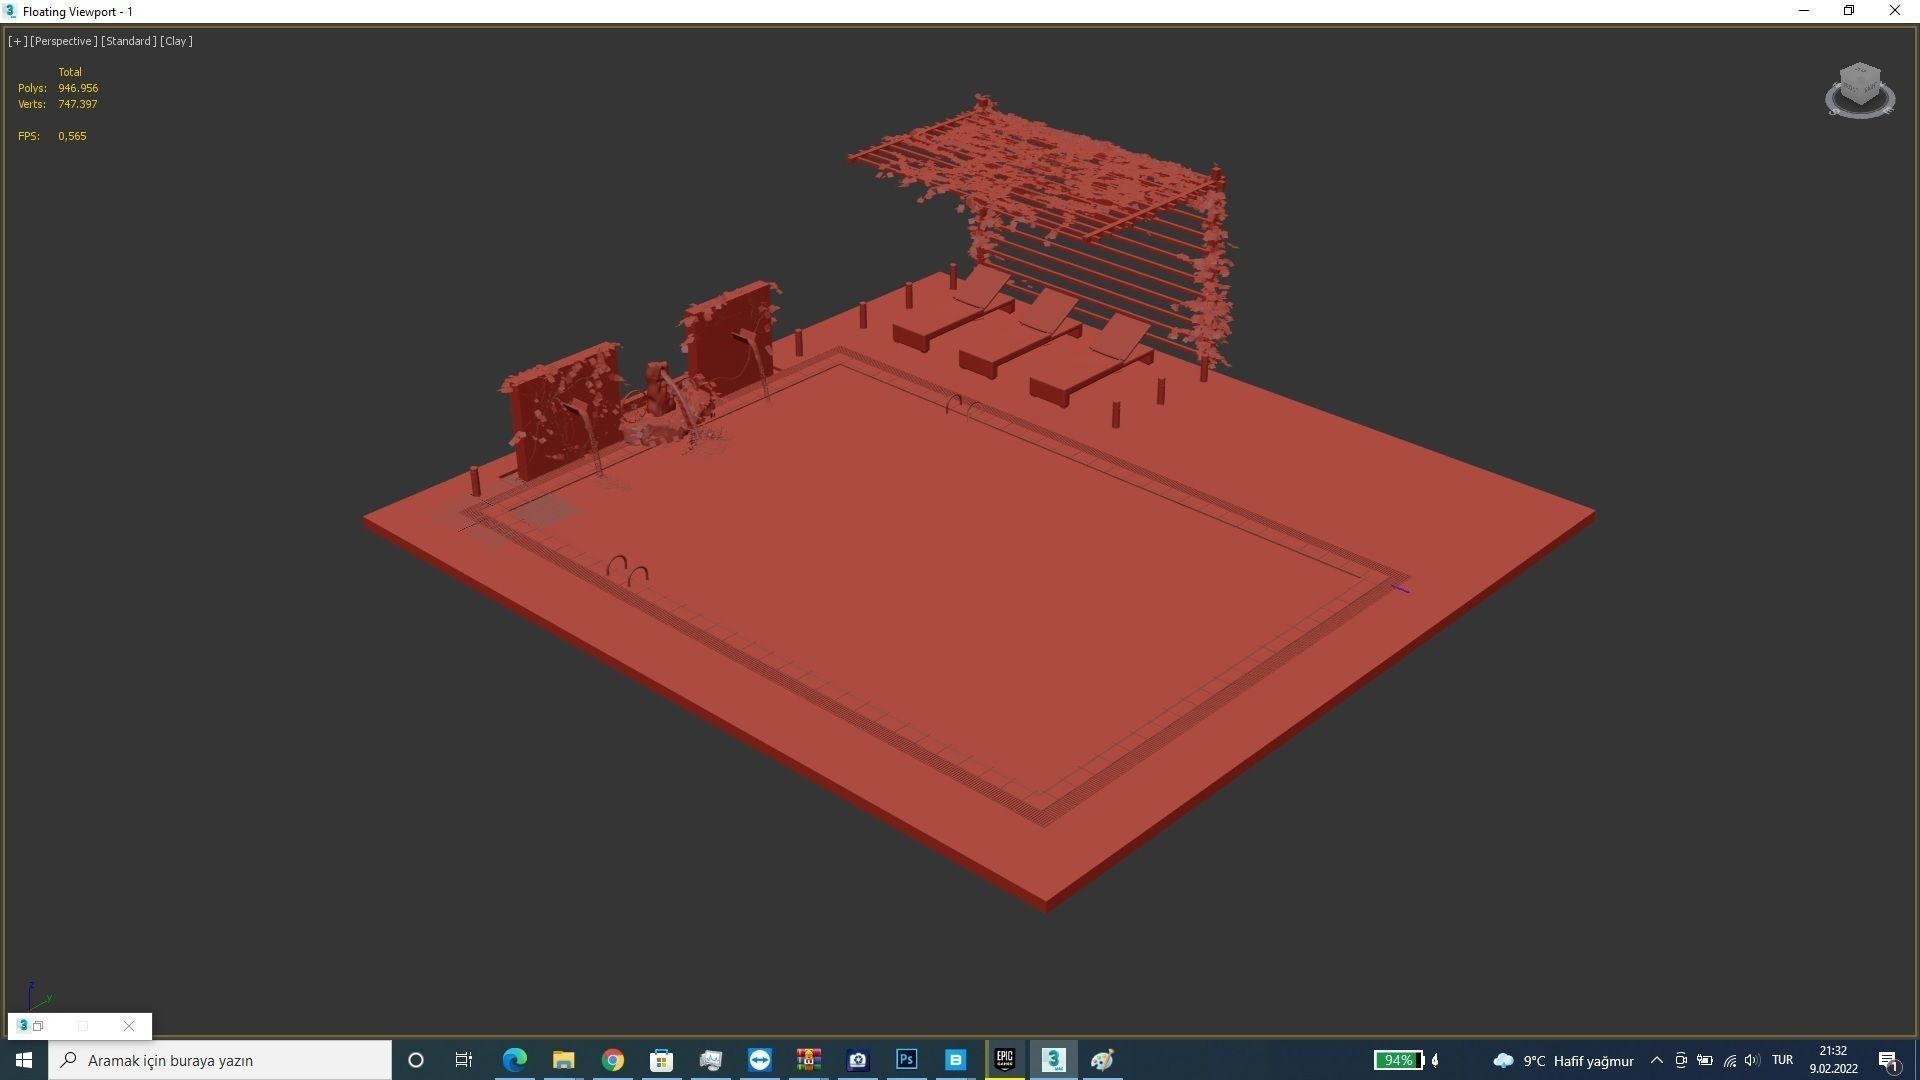Image resolution: width=1920 pixels, height=1080 pixels.
Task: Open the weather widget Hafif yağmur
Action: coord(1564,1060)
